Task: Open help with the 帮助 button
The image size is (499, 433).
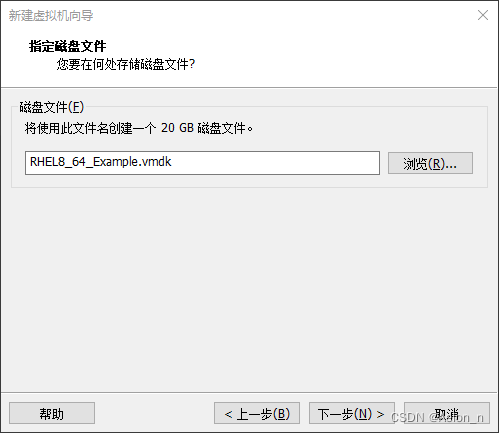Action: point(52,413)
